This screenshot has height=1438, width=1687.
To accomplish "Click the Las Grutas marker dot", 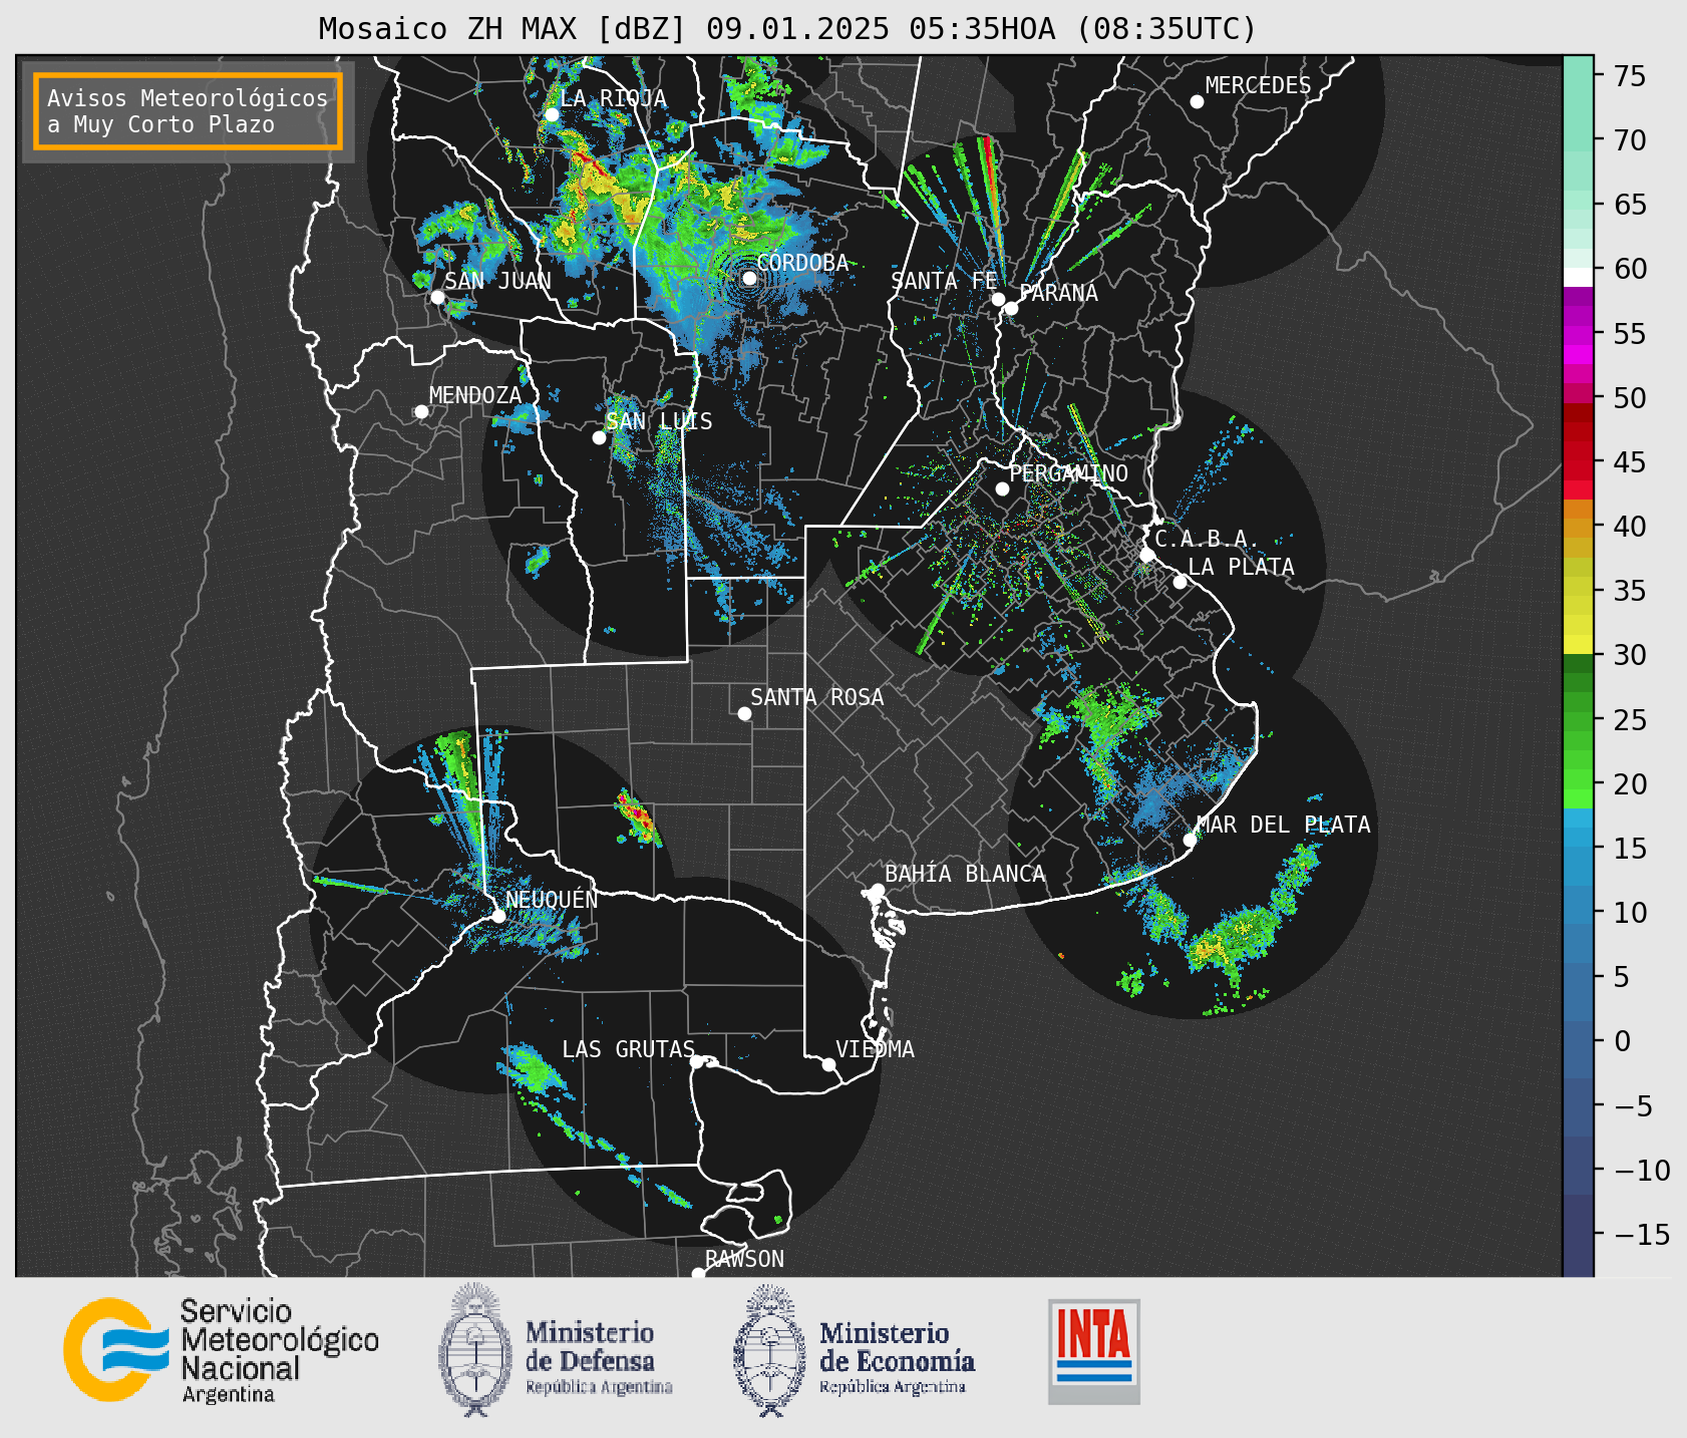I will coord(697,1062).
